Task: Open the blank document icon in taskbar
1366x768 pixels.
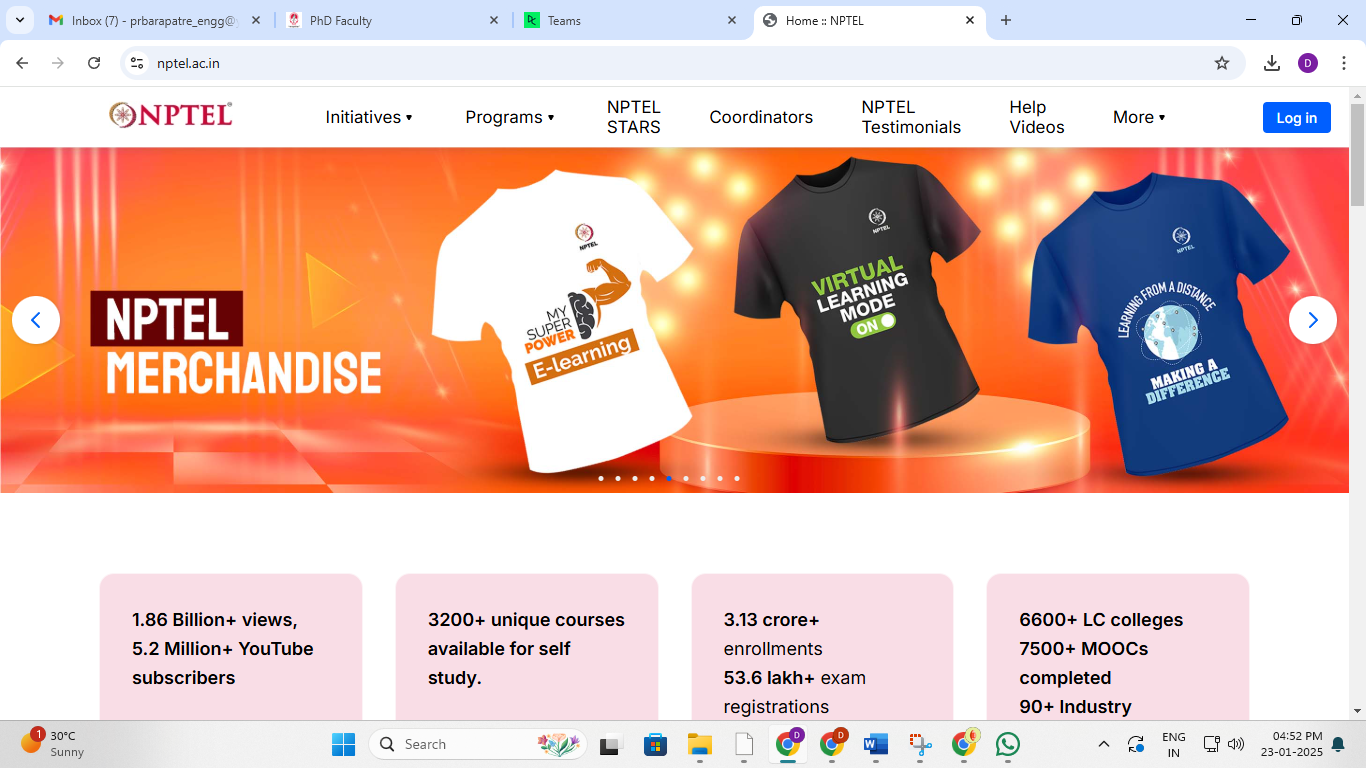Action: click(743, 744)
